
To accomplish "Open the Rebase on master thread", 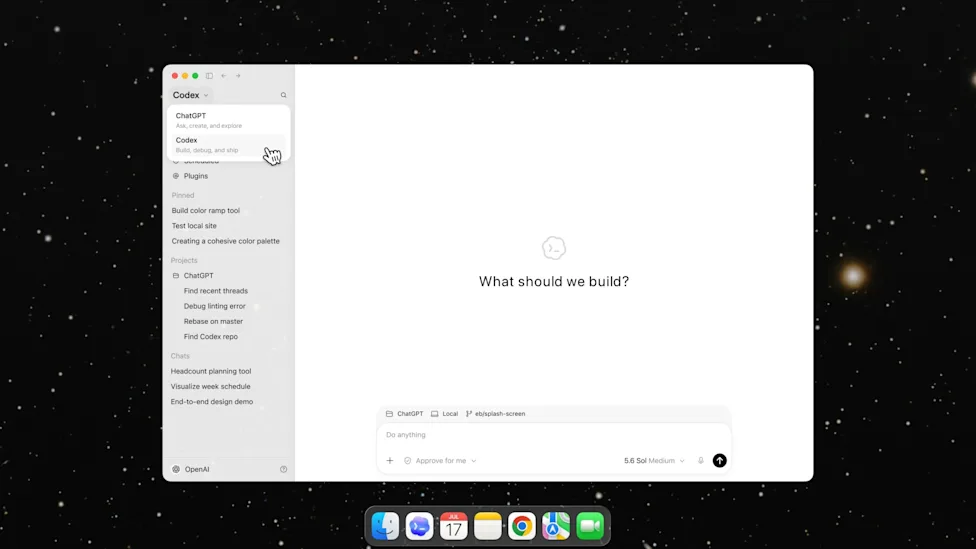I will (214, 321).
